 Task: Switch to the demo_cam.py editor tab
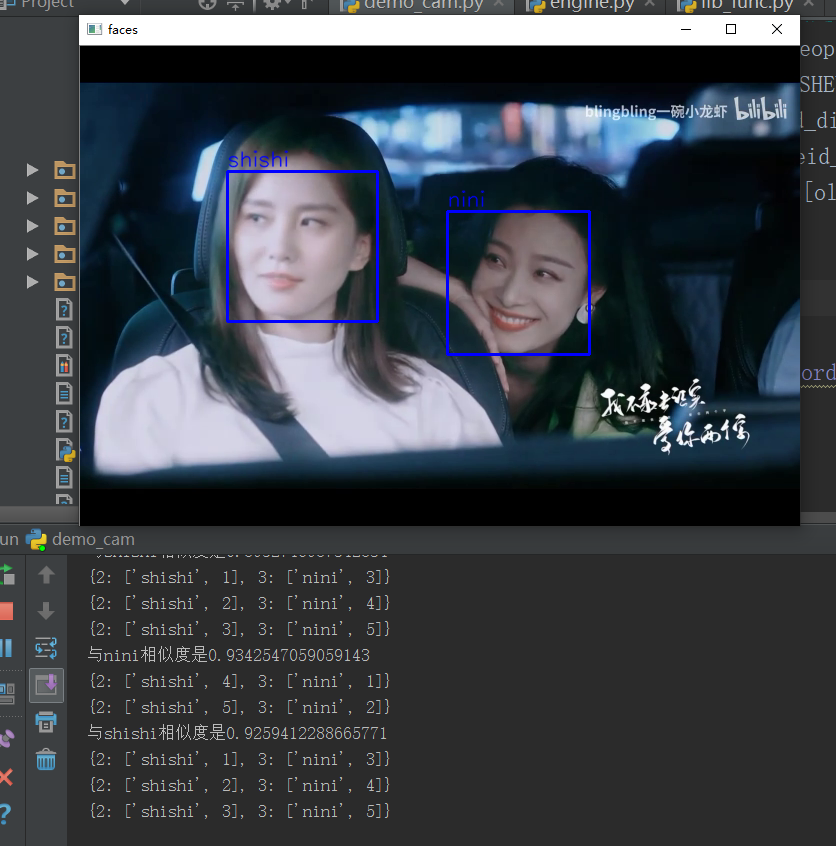coord(423,6)
